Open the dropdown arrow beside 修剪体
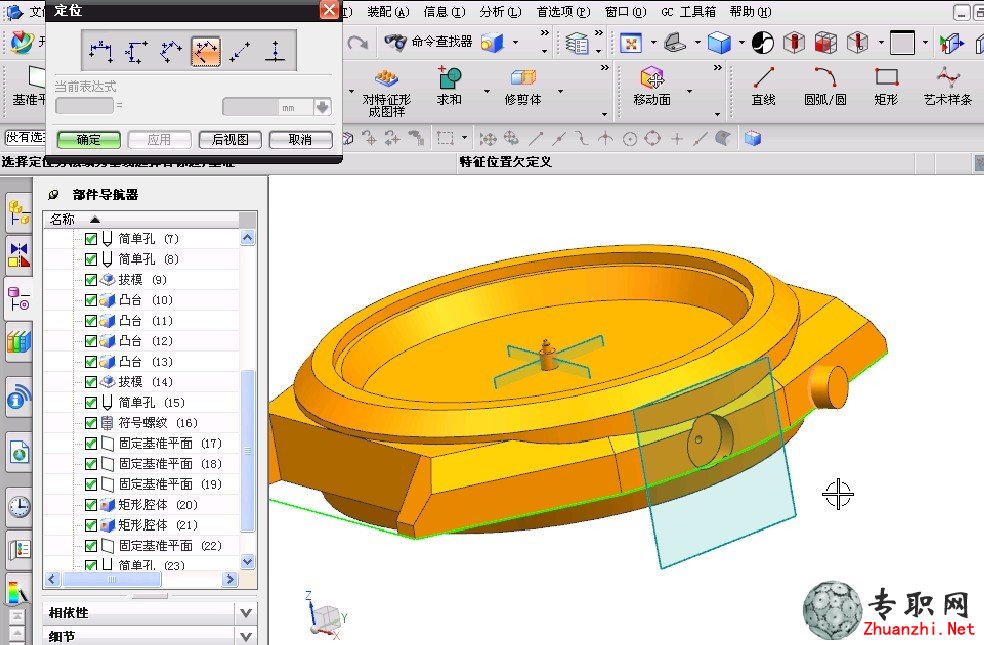Screen dimensions: 984x645 point(560,92)
